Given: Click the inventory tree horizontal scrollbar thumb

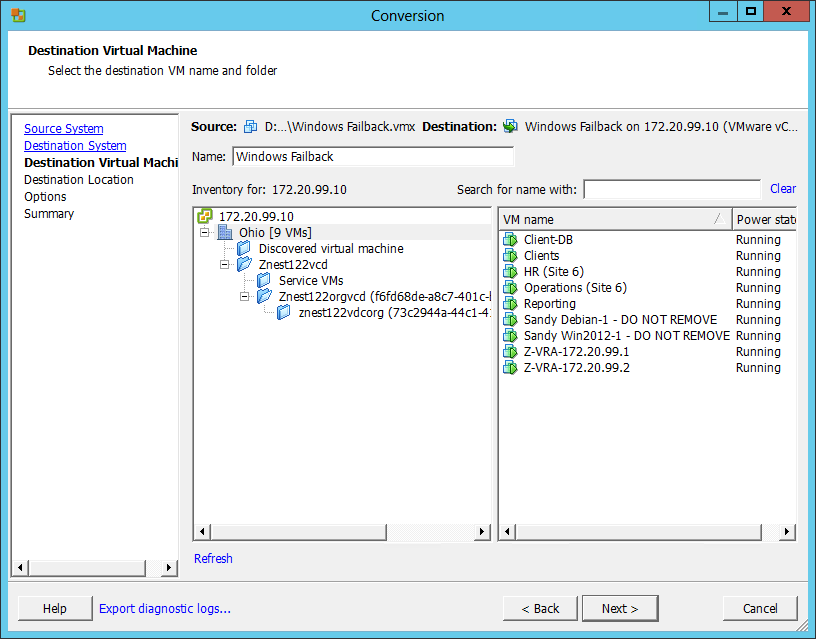Looking at the screenshot, I should [299, 532].
